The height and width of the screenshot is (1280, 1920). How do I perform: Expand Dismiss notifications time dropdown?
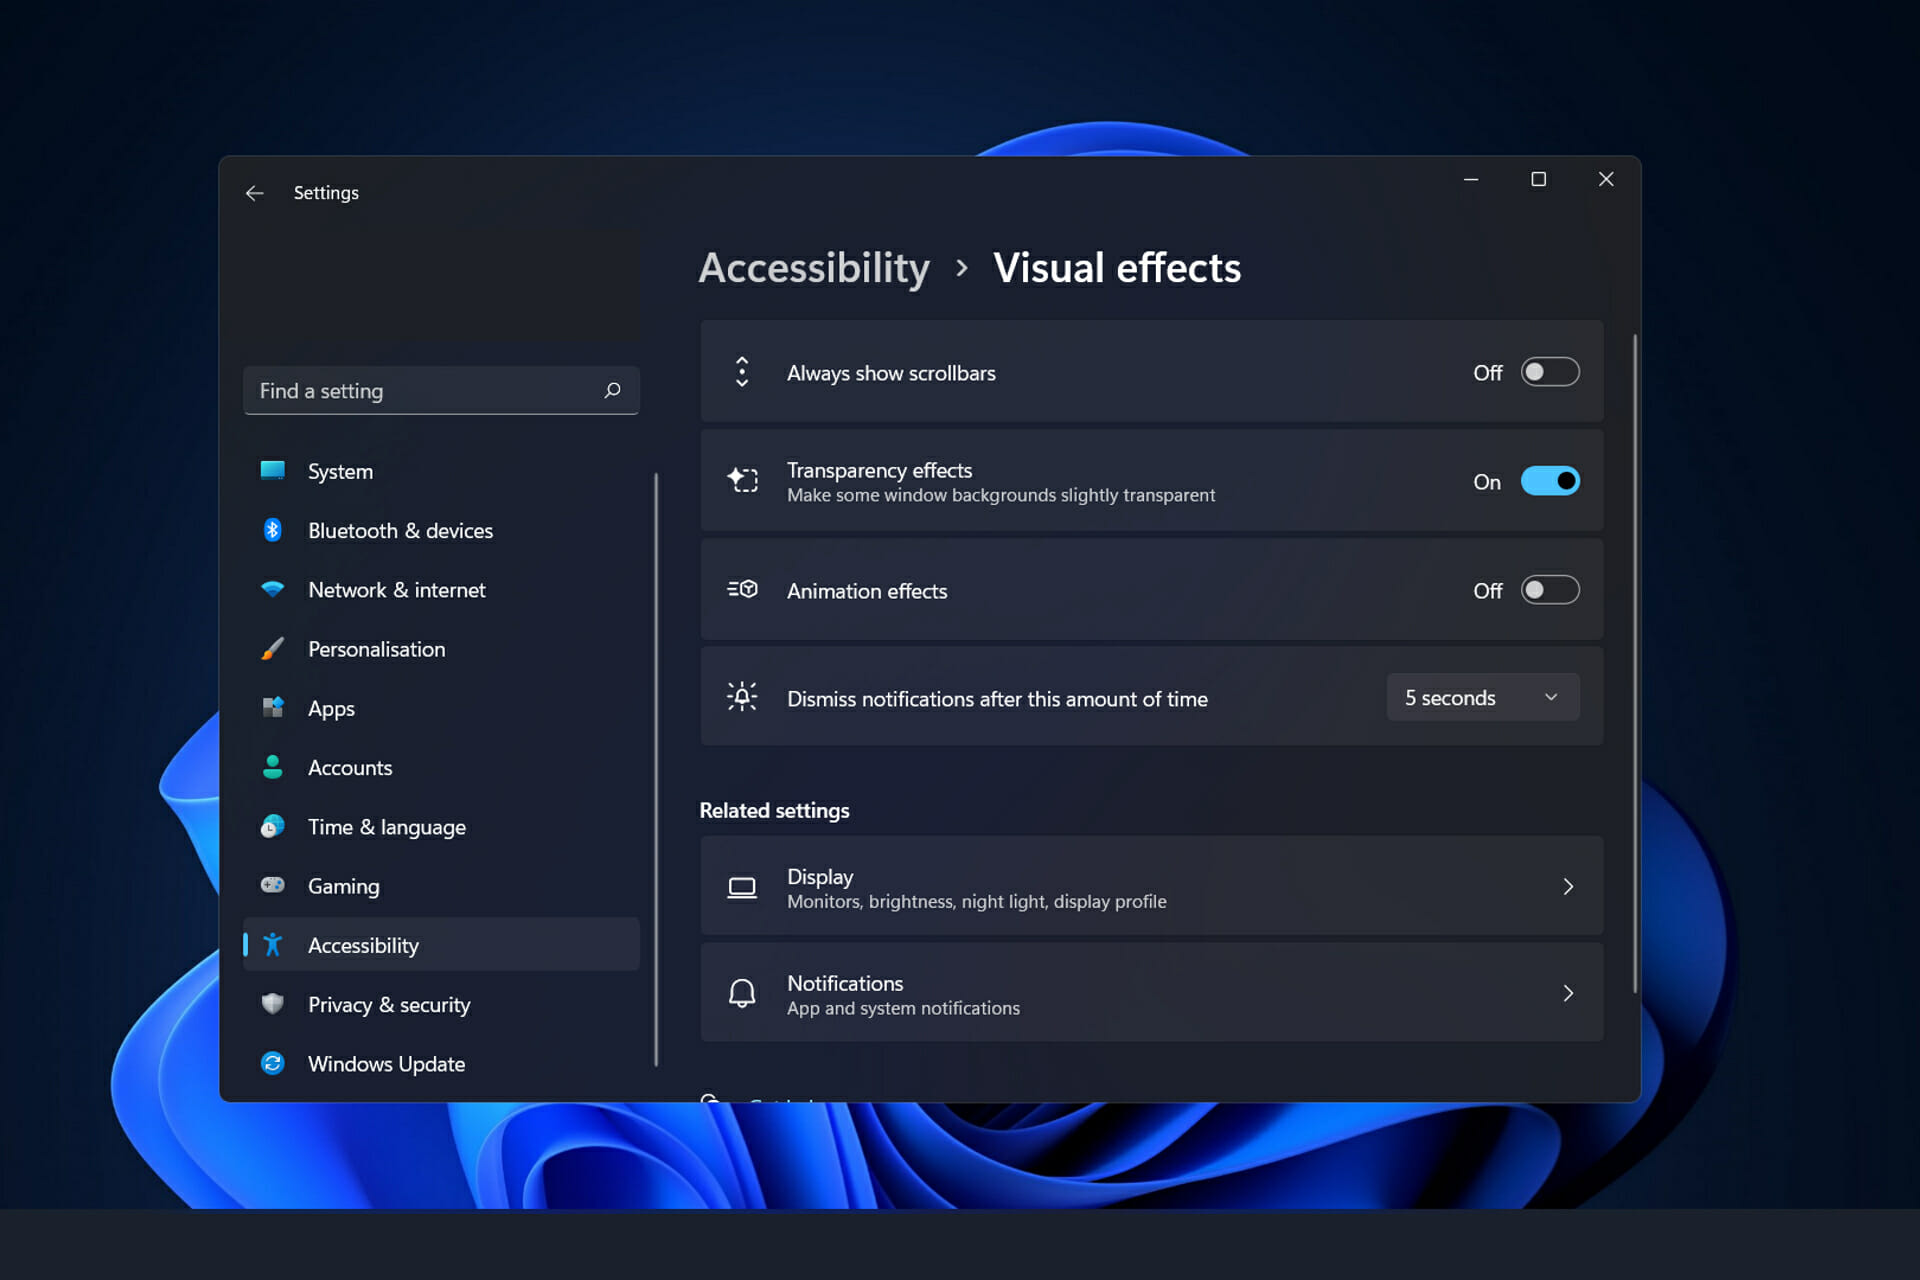tap(1481, 697)
